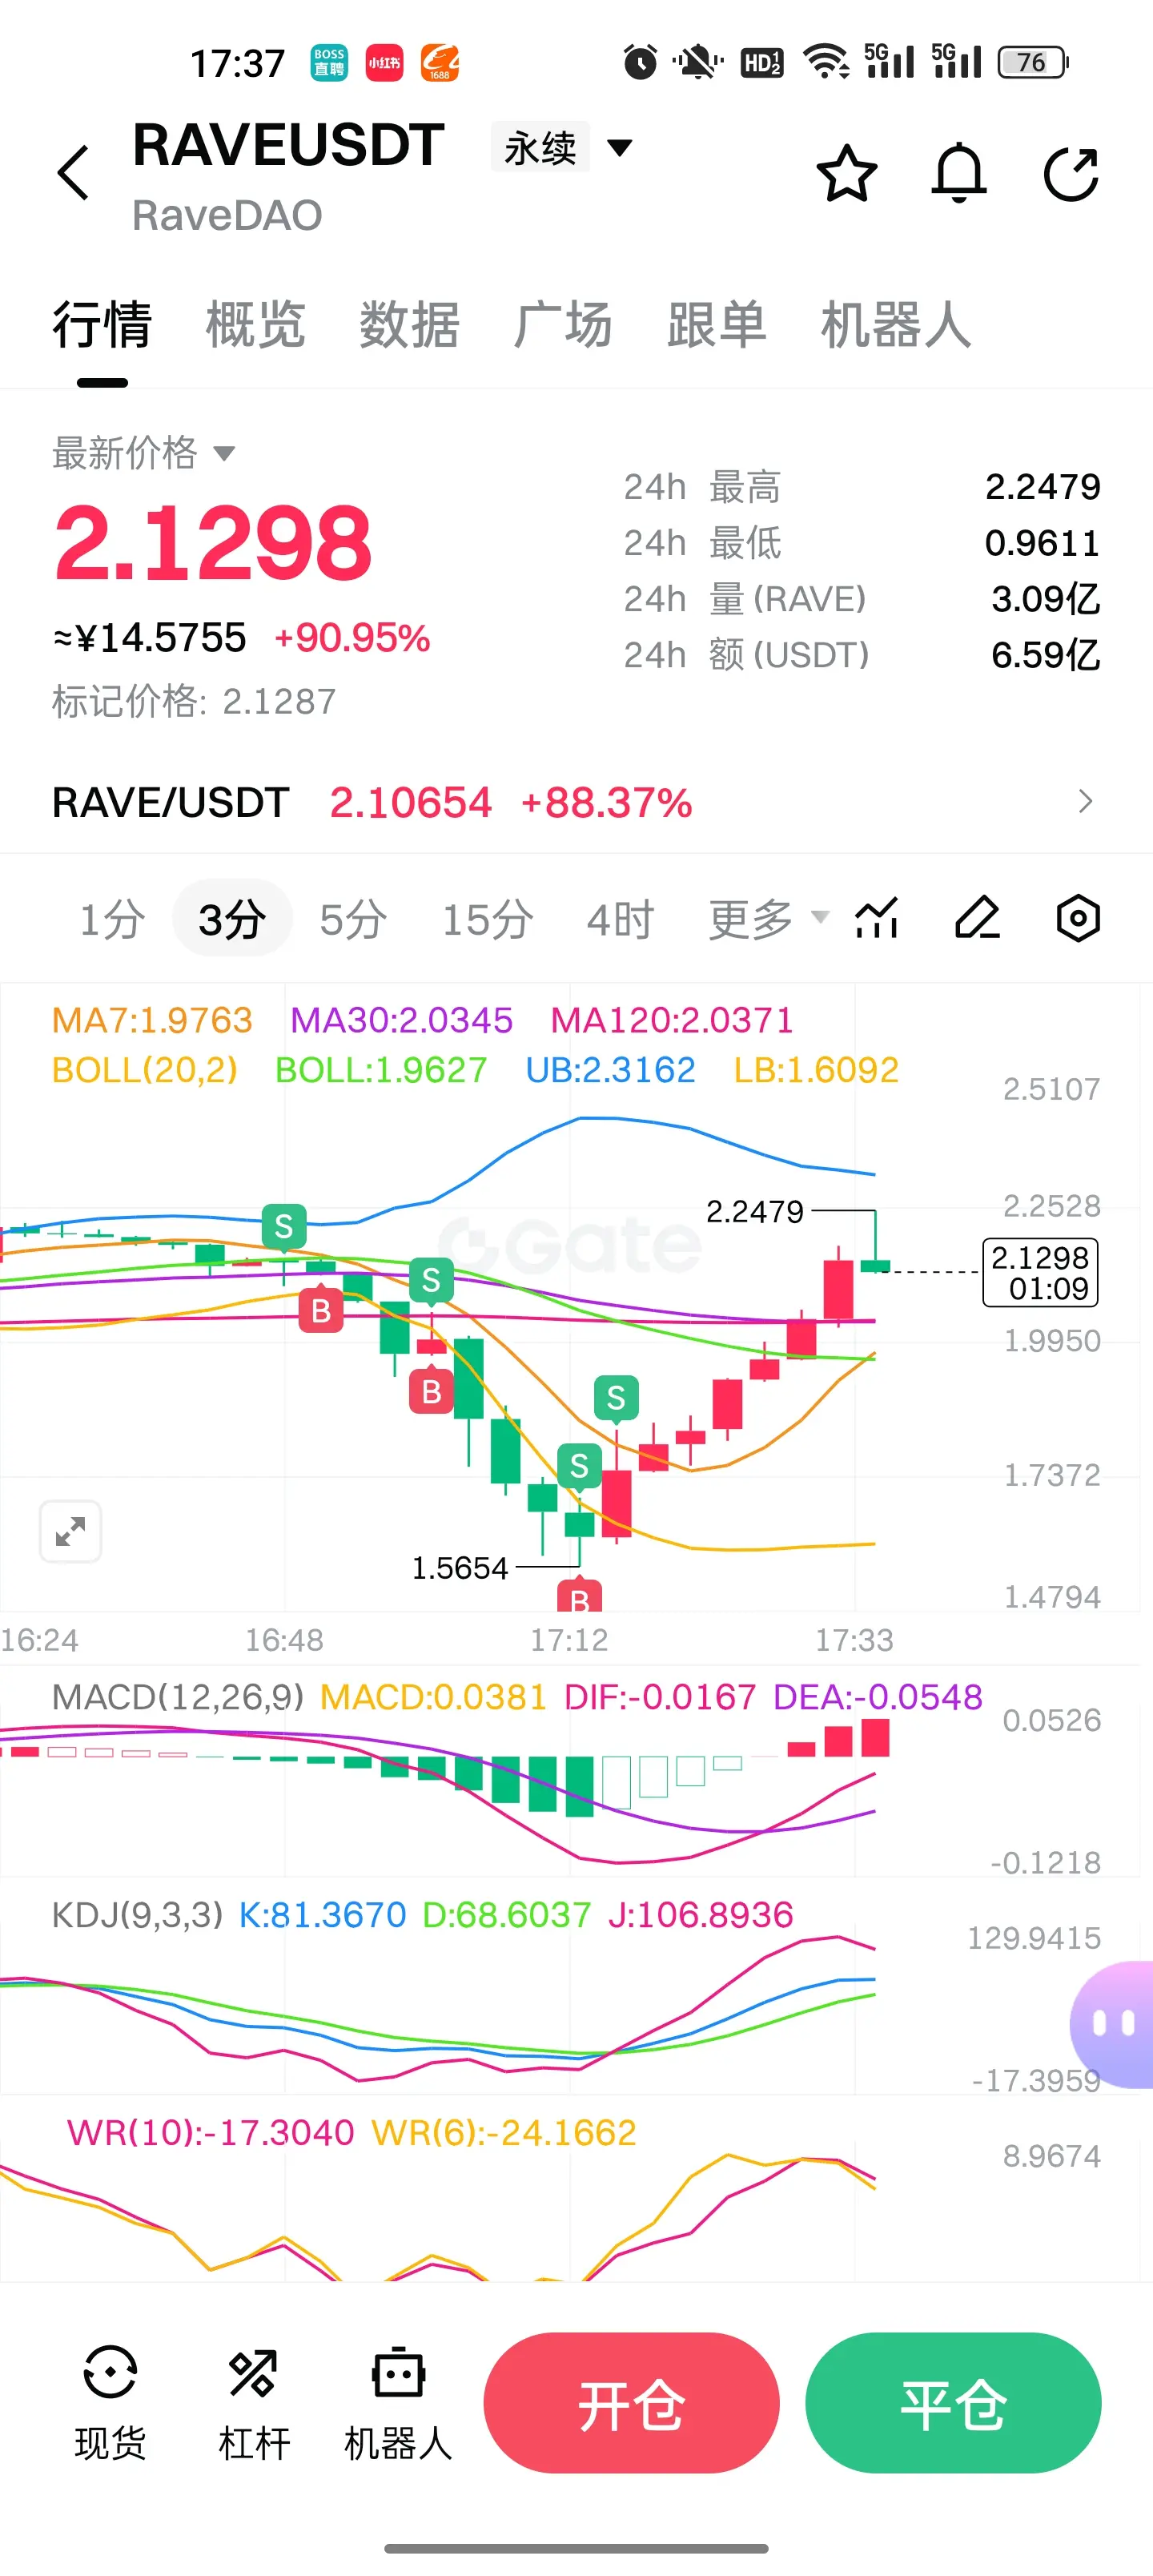The height and width of the screenshot is (2576, 1153).
Task: Expand the 最新价格 price type dropdown
Action: 143,453
